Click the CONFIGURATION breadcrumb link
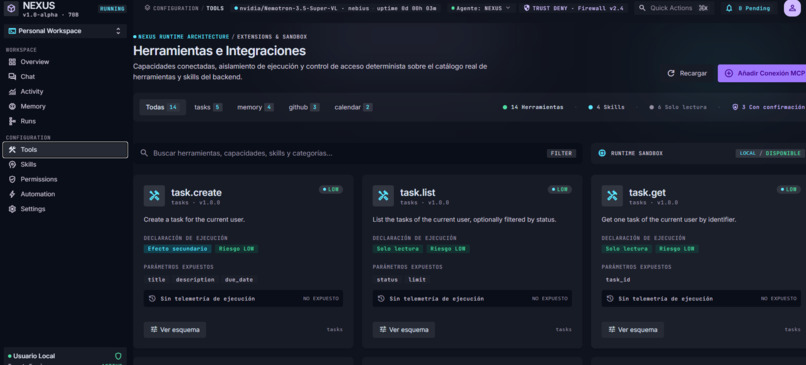Screen dimensions: 806x365 [175, 8]
